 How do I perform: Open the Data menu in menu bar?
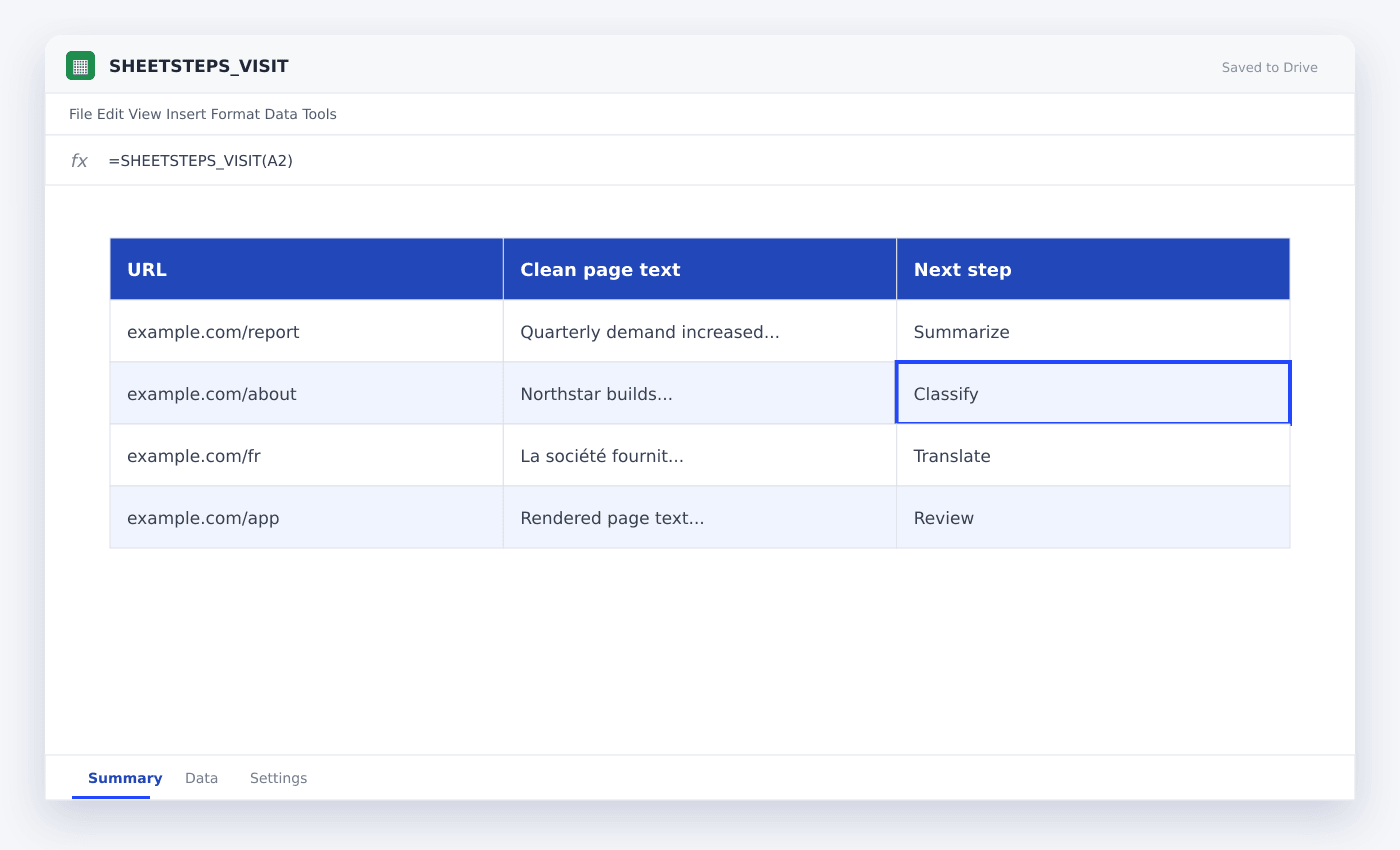[x=281, y=114]
